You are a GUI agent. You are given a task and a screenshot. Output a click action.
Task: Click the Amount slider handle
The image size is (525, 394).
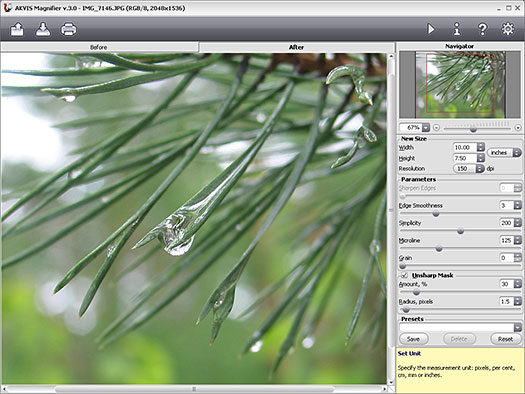point(416,292)
